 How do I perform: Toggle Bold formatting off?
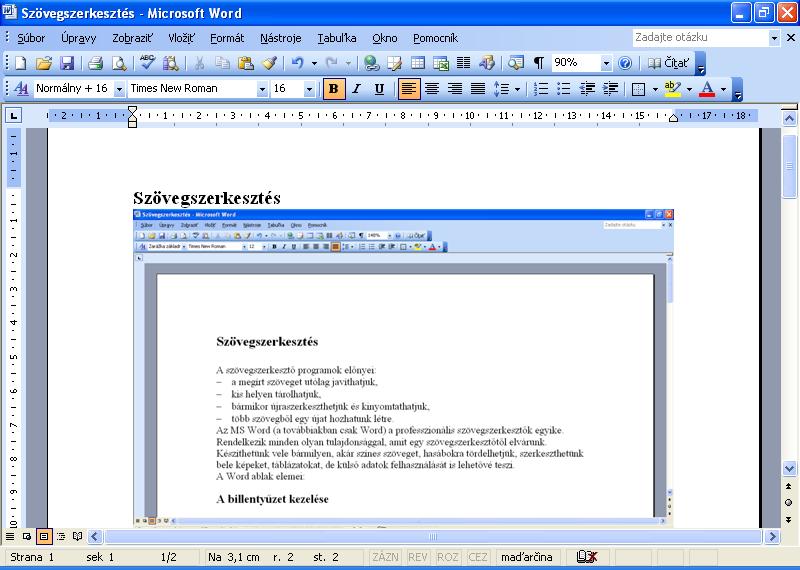click(333, 89)
